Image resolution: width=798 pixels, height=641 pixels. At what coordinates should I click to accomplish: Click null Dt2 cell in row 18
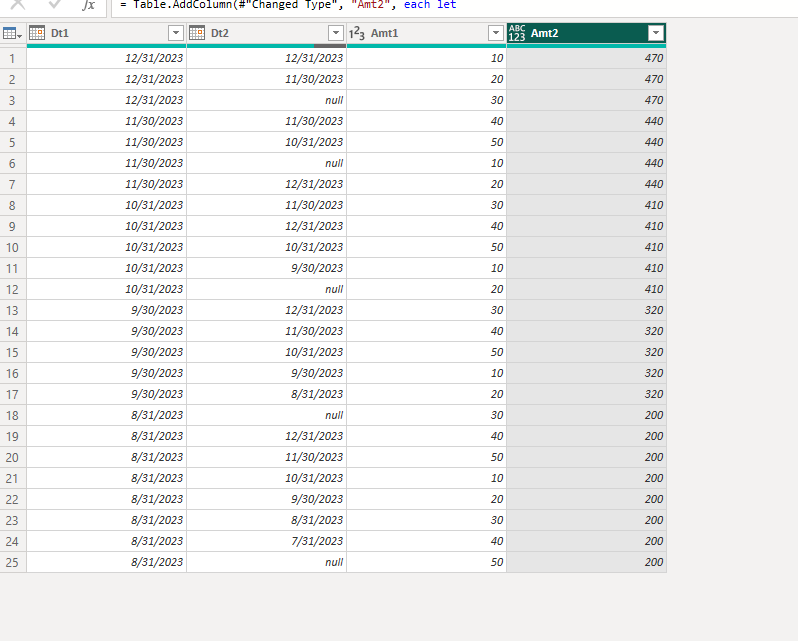coord(266,415)
